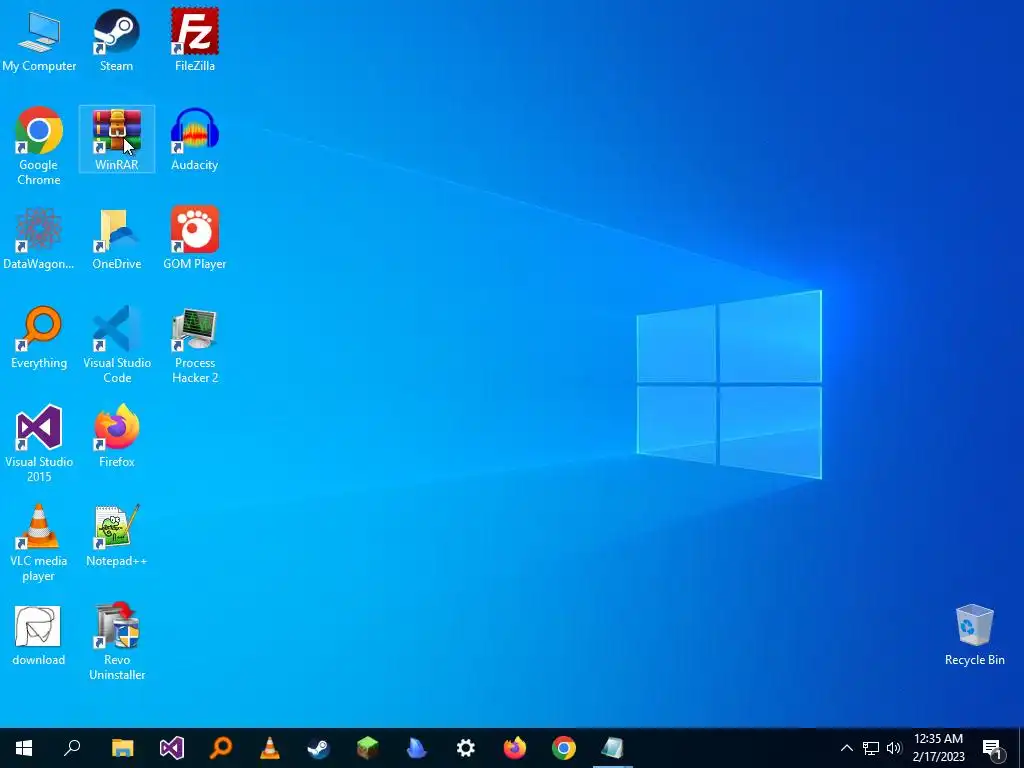Select the Steam desktop shortcut
Image resolution: width=1024 pixels, height=768 pixels.
click(116, 40)
